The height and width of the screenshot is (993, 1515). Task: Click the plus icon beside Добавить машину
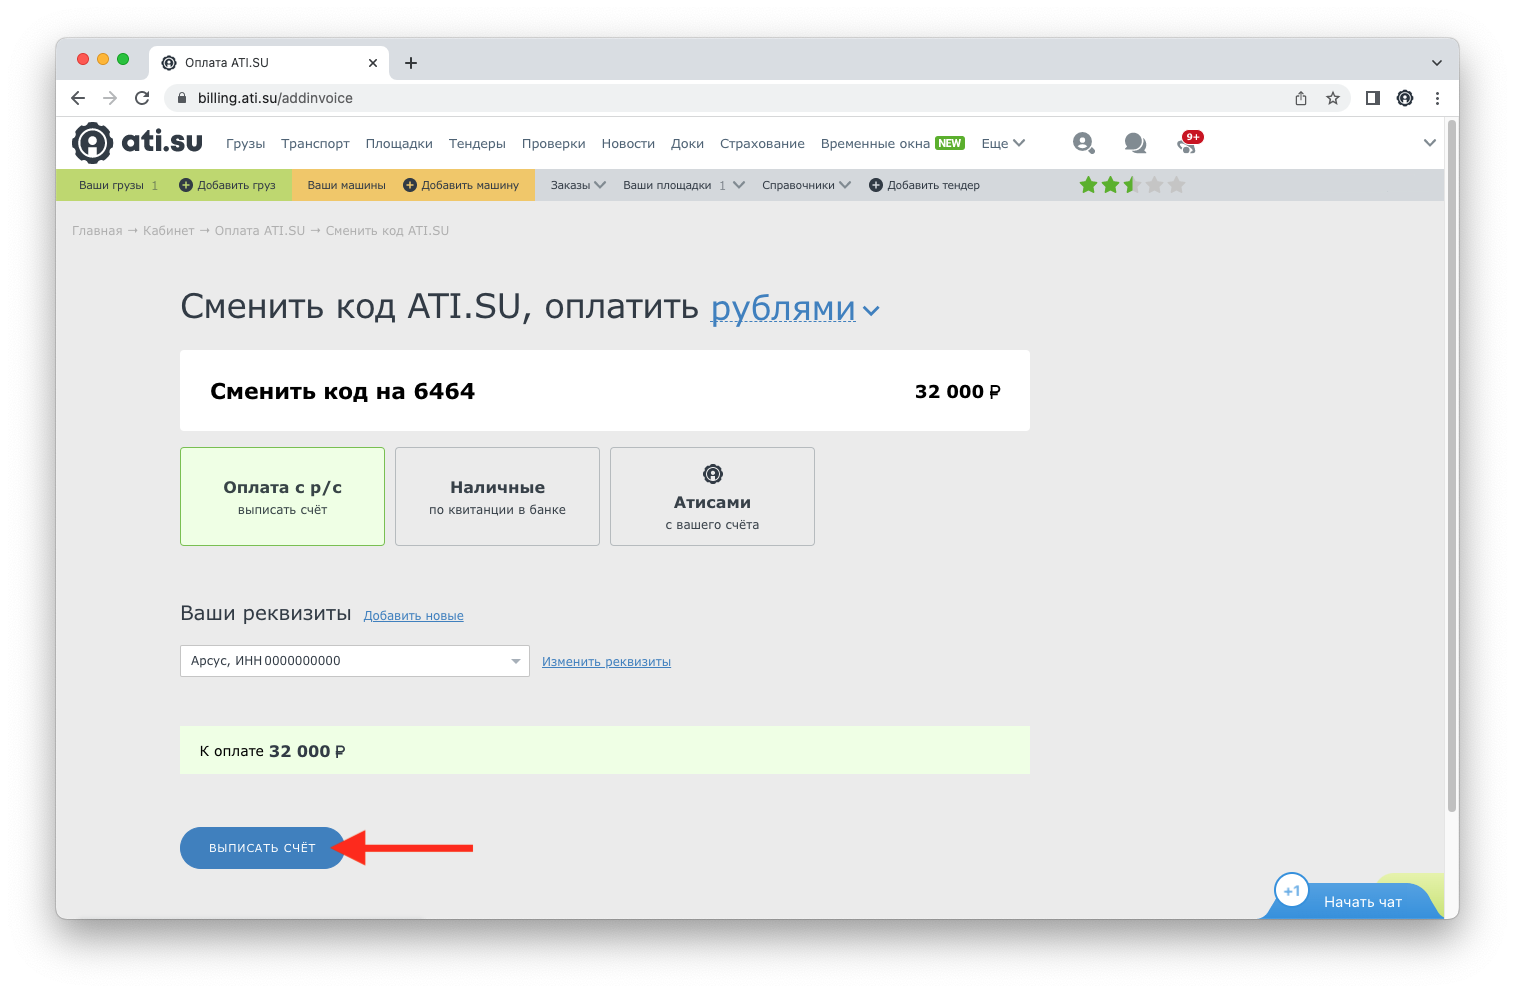click(409, 185)
